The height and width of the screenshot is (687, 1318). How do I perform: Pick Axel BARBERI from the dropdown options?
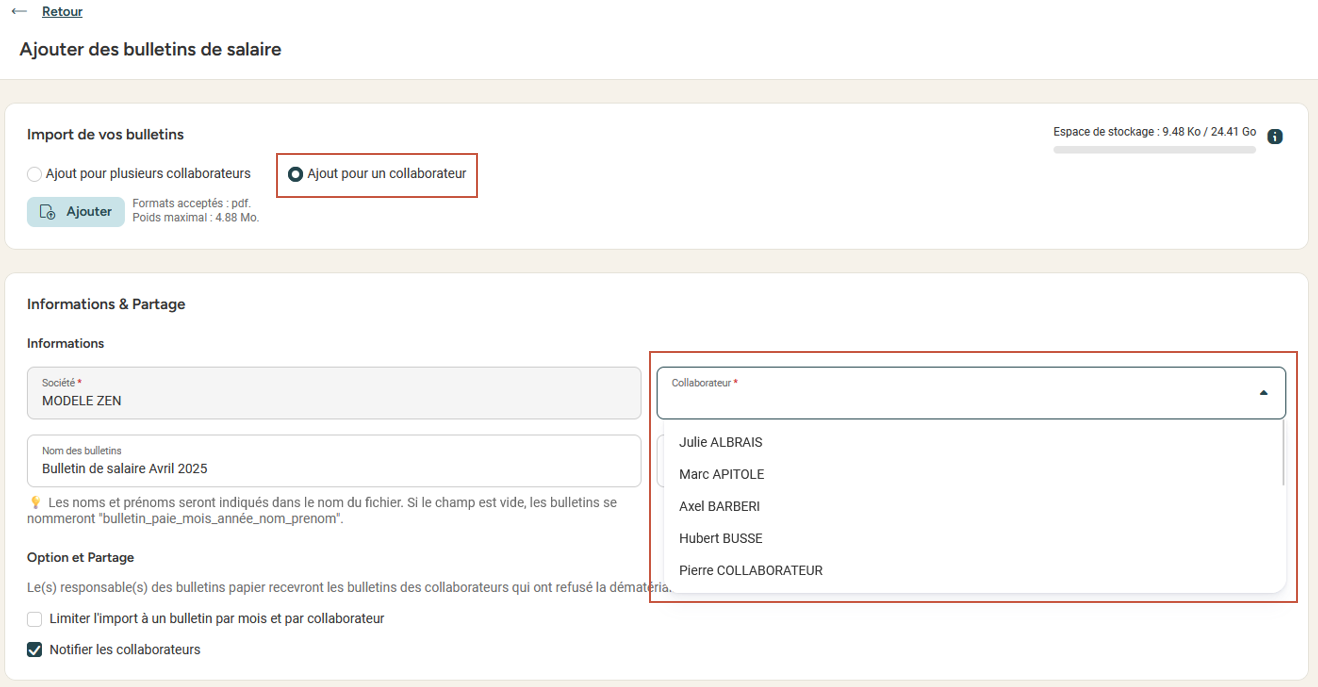[x=719, y=506]
